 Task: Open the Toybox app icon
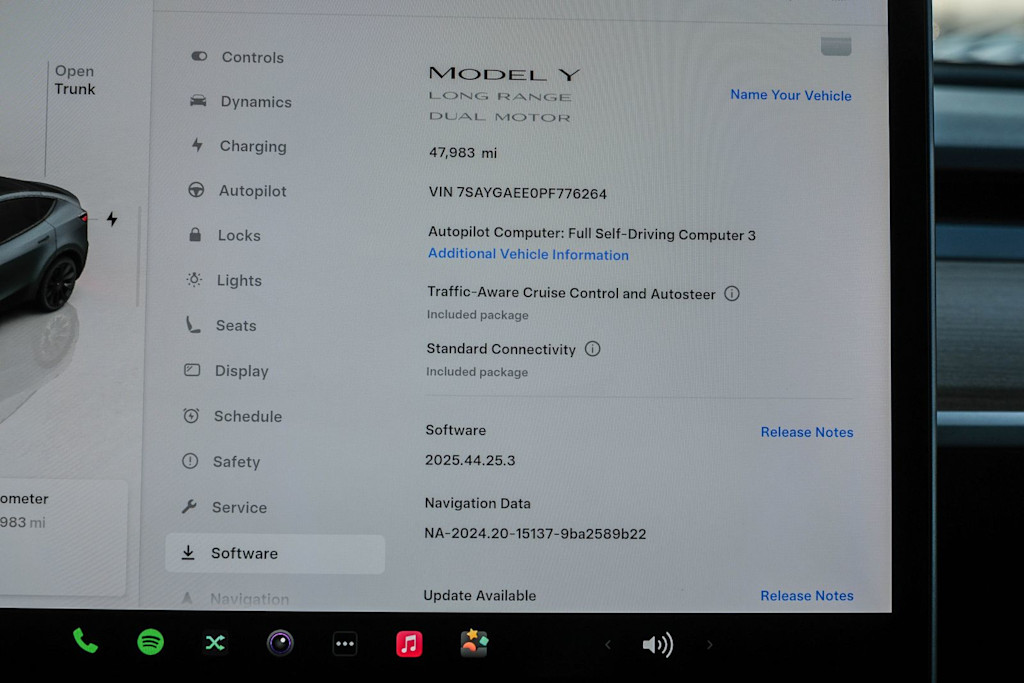(x=474, y=643)
